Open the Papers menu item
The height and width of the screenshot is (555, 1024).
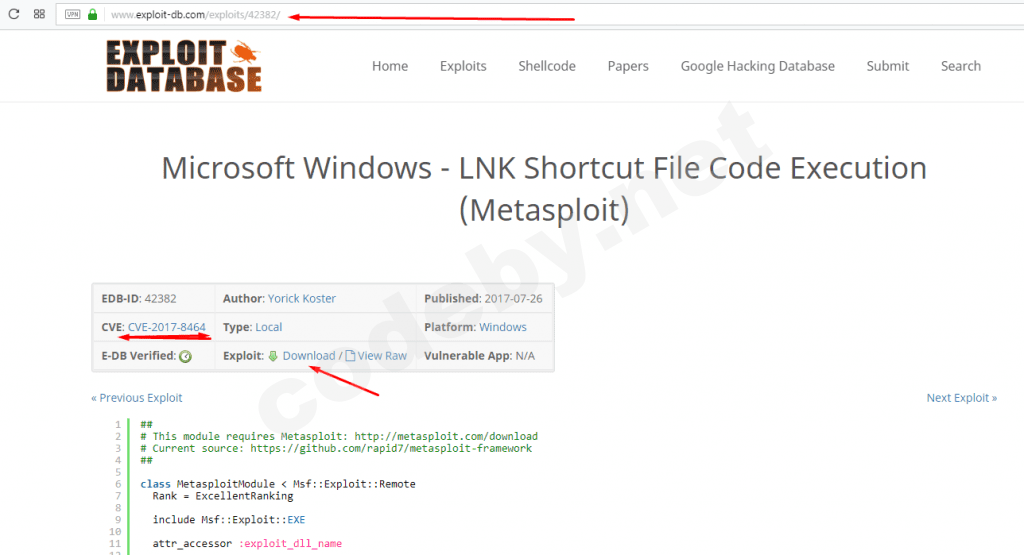pos(628,66)
